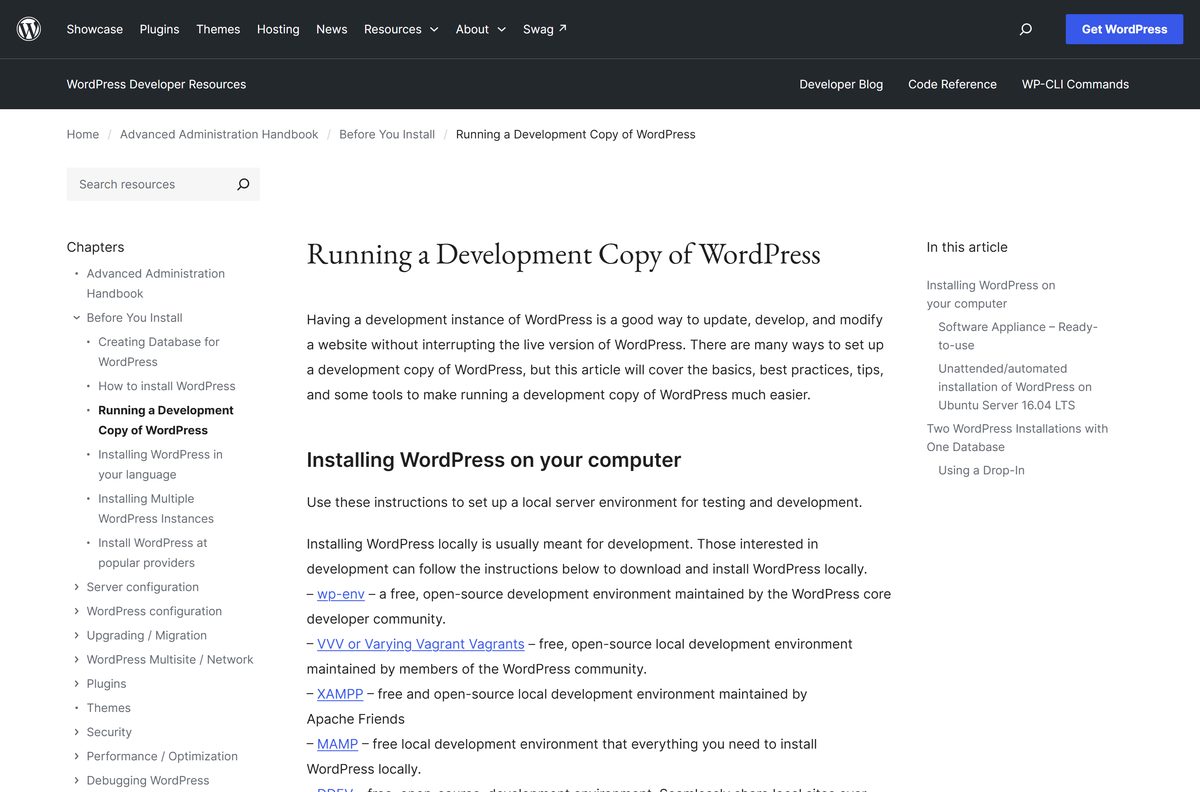Viewport: 1200px width, 792px height.
Task: Jump to Unattended/automated installation on Ubuntu section
Action: [x=1015, y=387]
